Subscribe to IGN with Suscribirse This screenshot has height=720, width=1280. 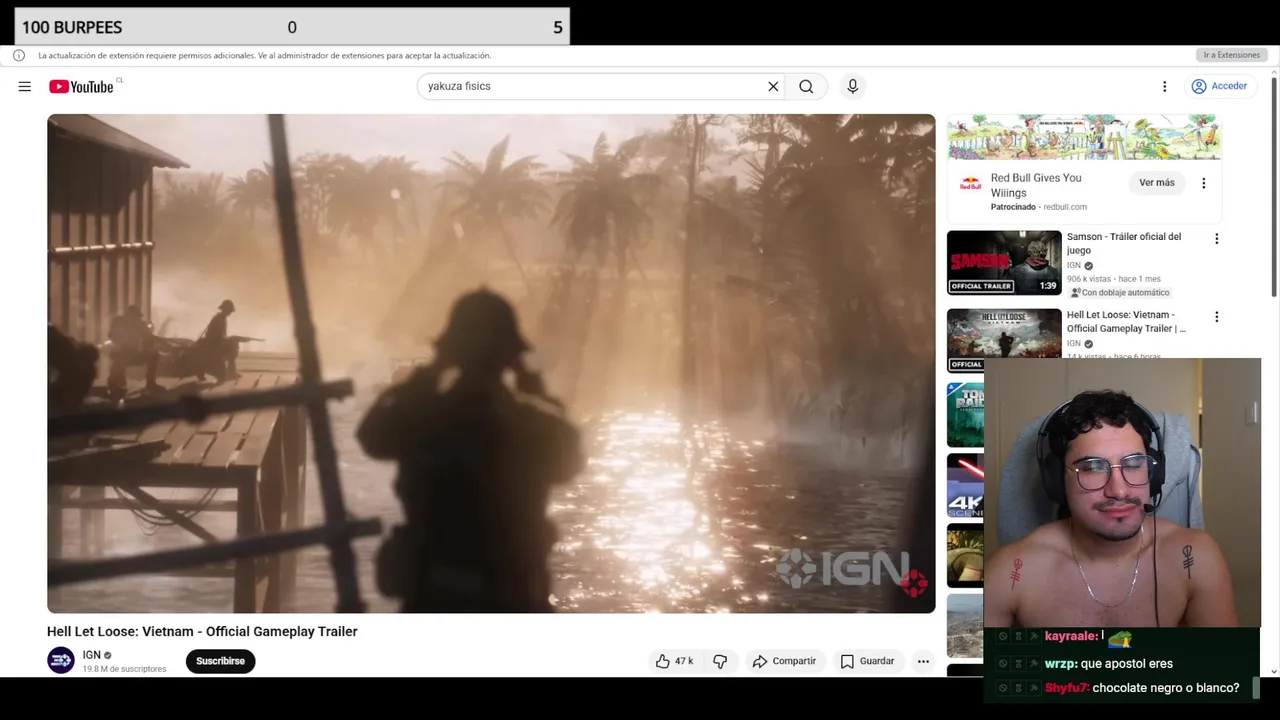click(220, 661)
